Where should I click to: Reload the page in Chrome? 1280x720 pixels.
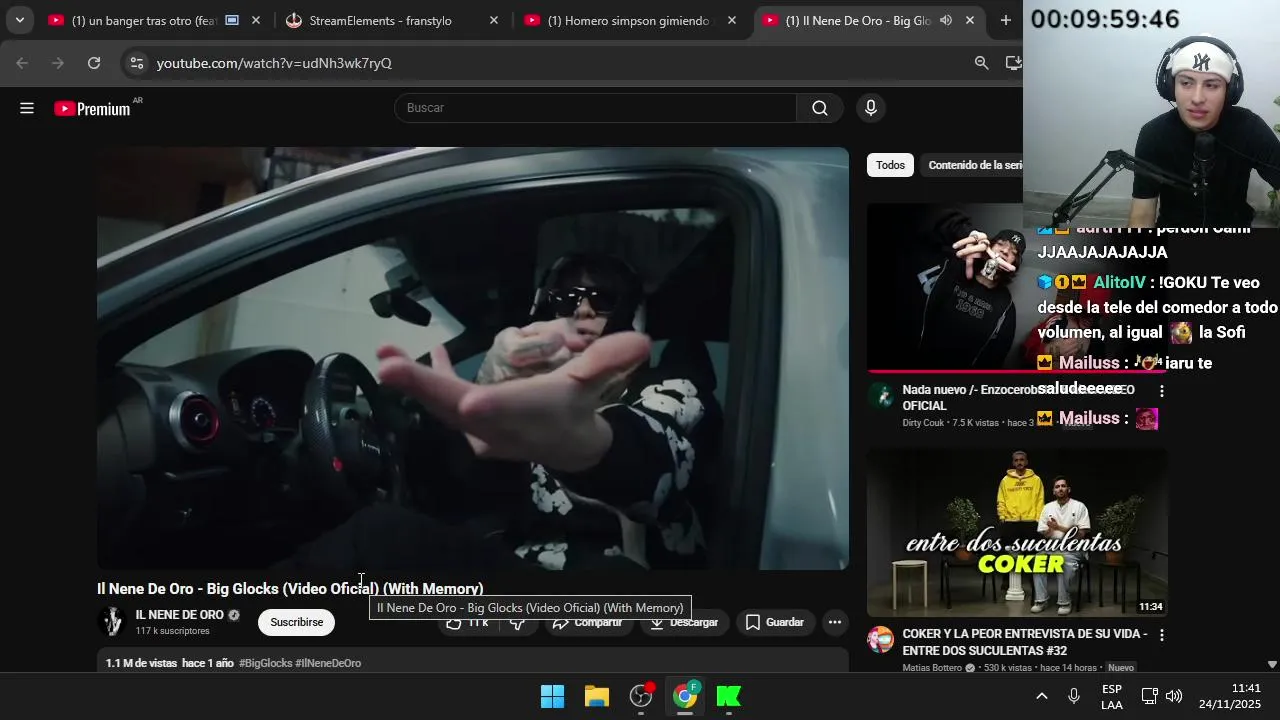click(x=94, y=63)
